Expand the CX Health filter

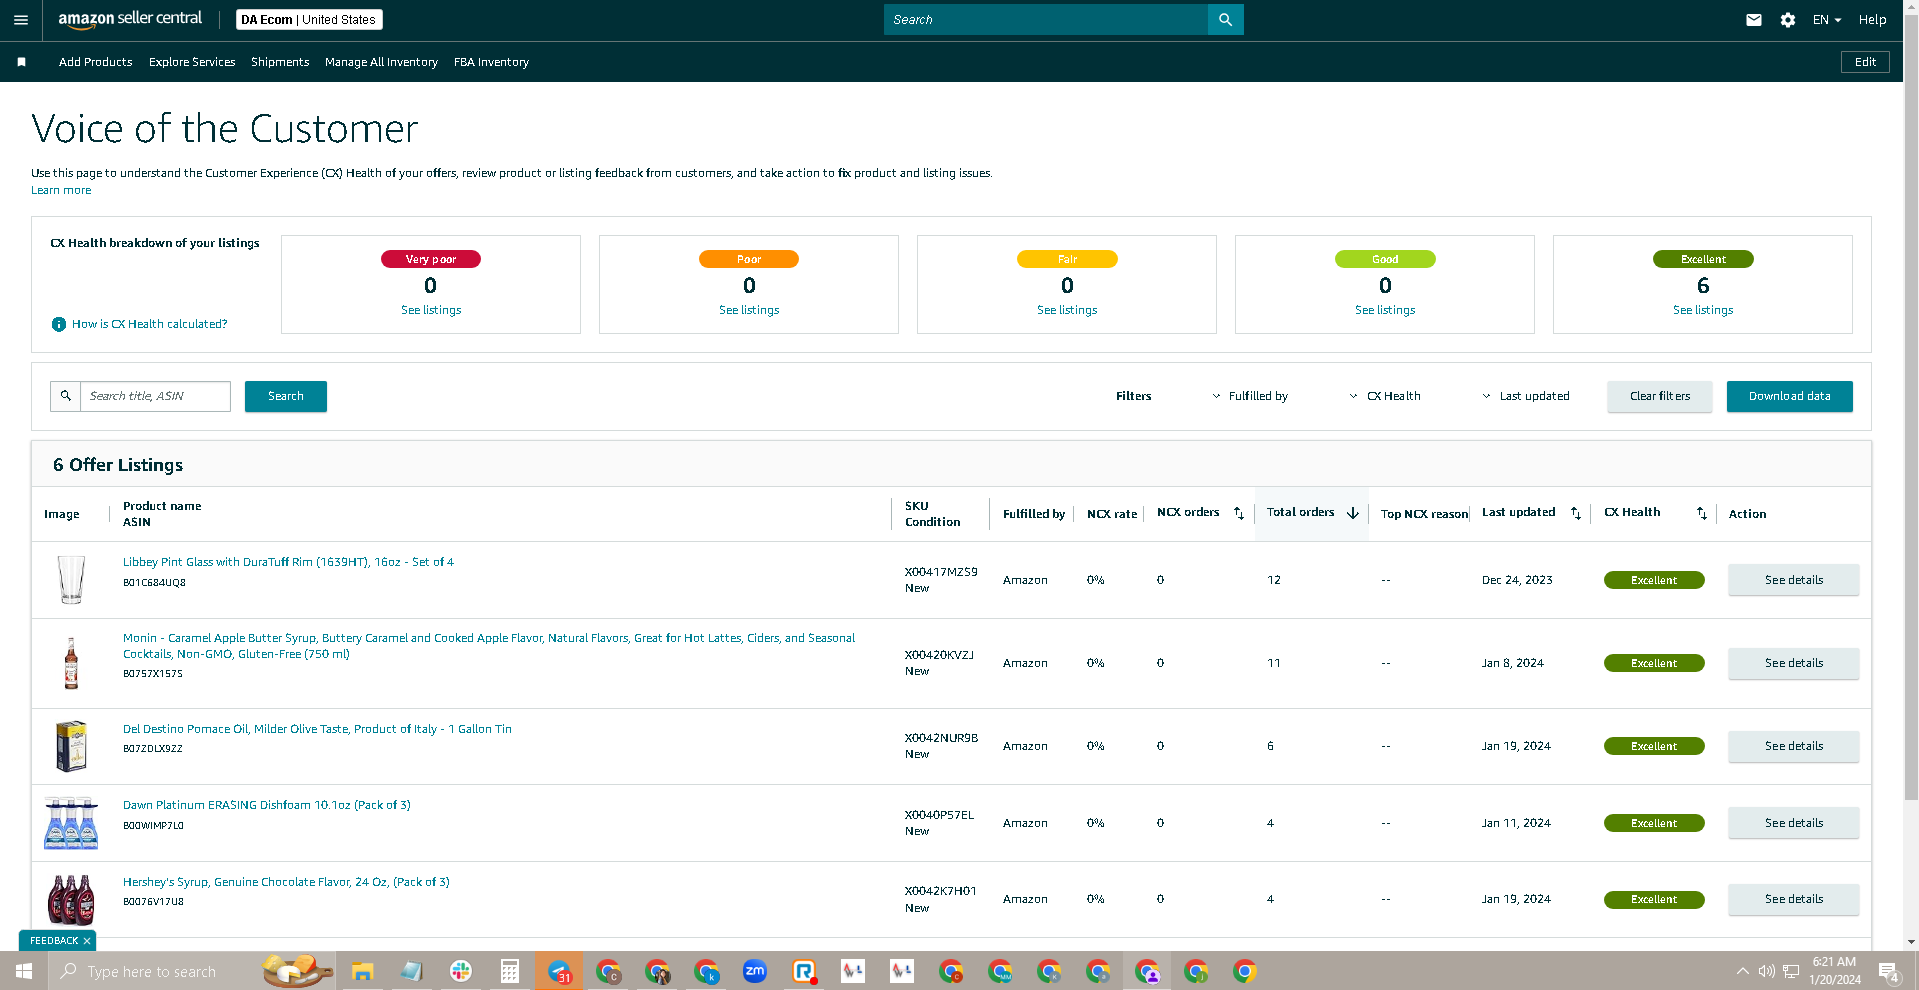click(1385, 396)
